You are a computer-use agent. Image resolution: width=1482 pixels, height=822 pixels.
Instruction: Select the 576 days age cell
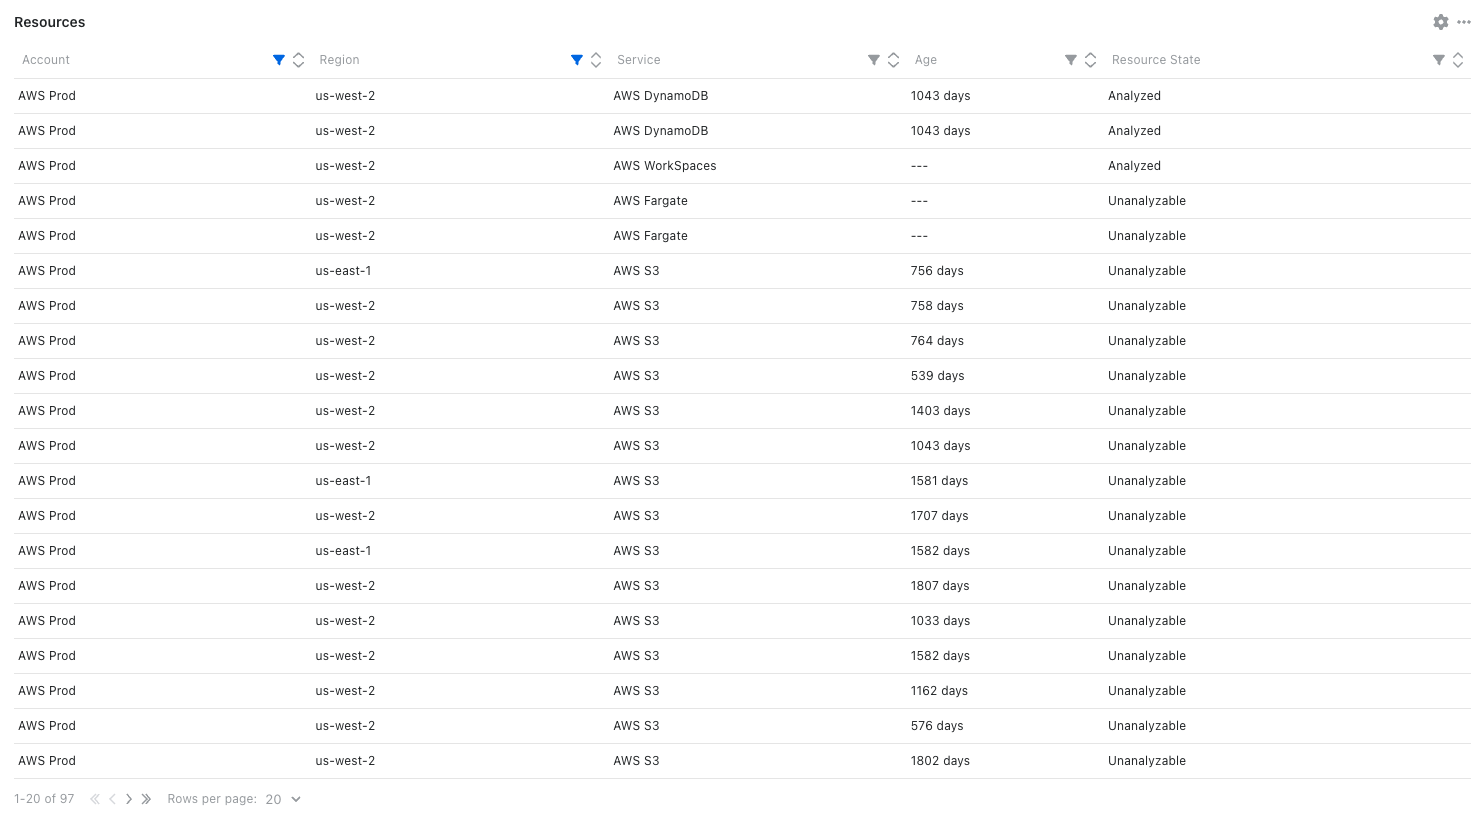point(937,726)
